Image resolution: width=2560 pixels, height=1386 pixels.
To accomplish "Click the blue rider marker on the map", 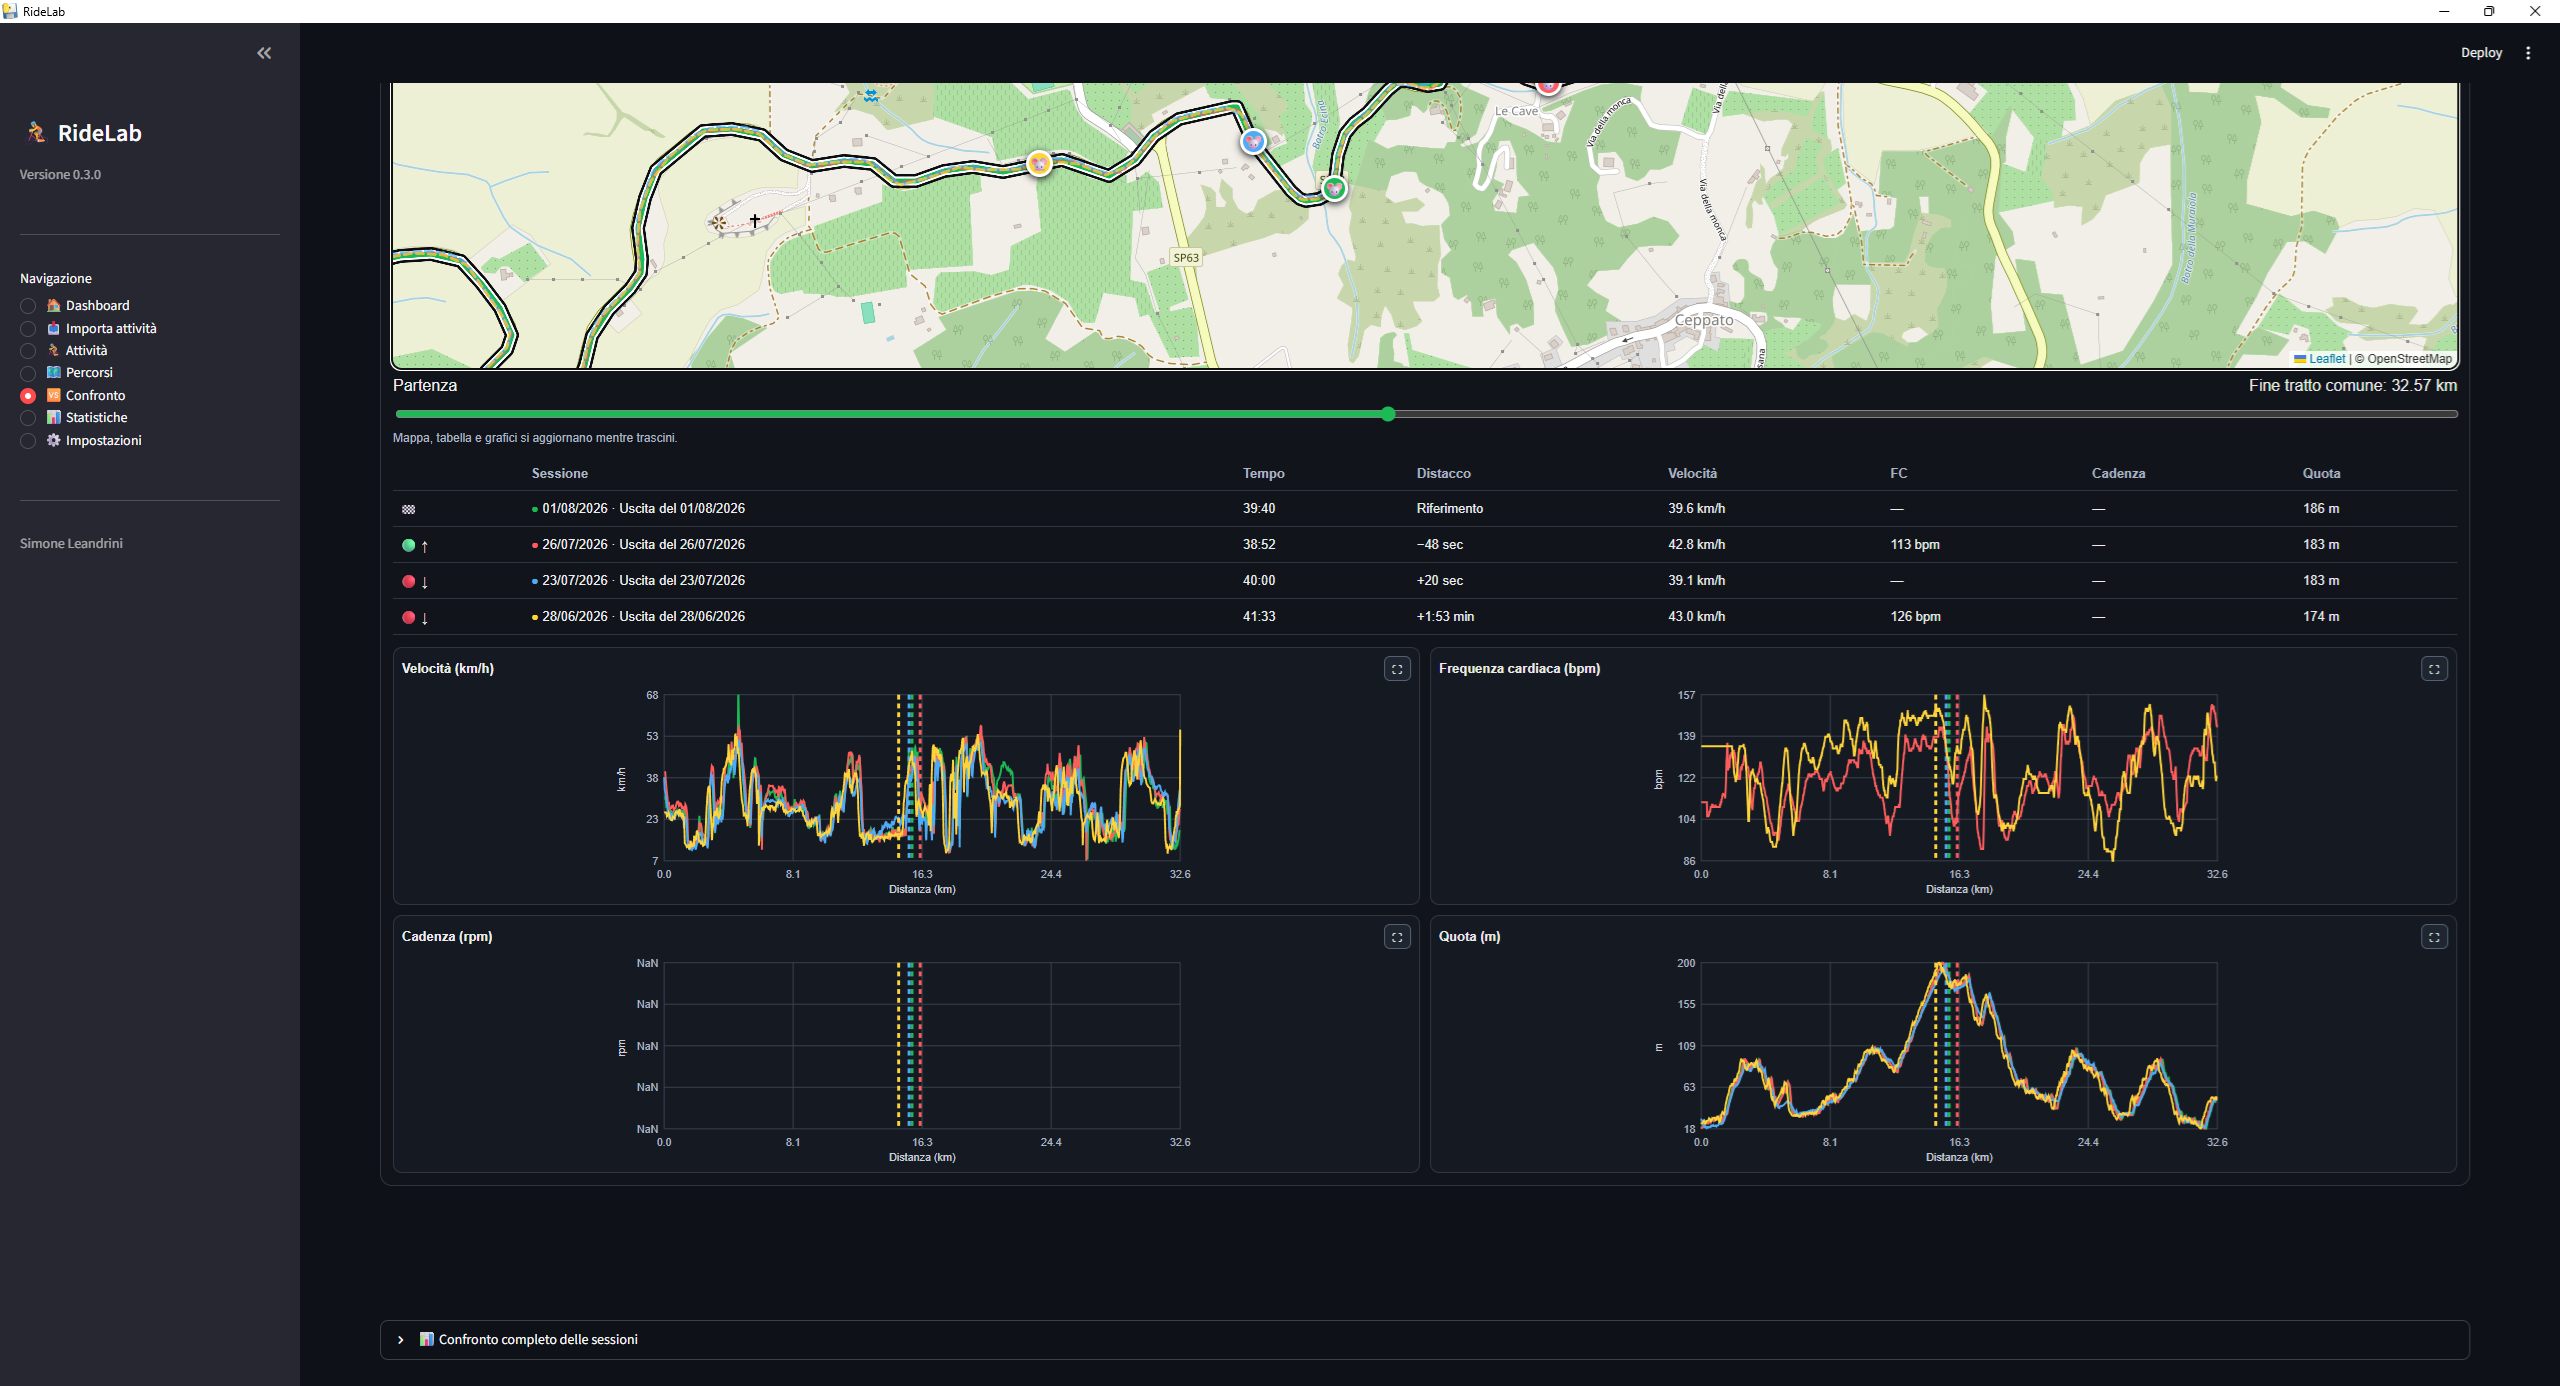I will [1253, 141].
